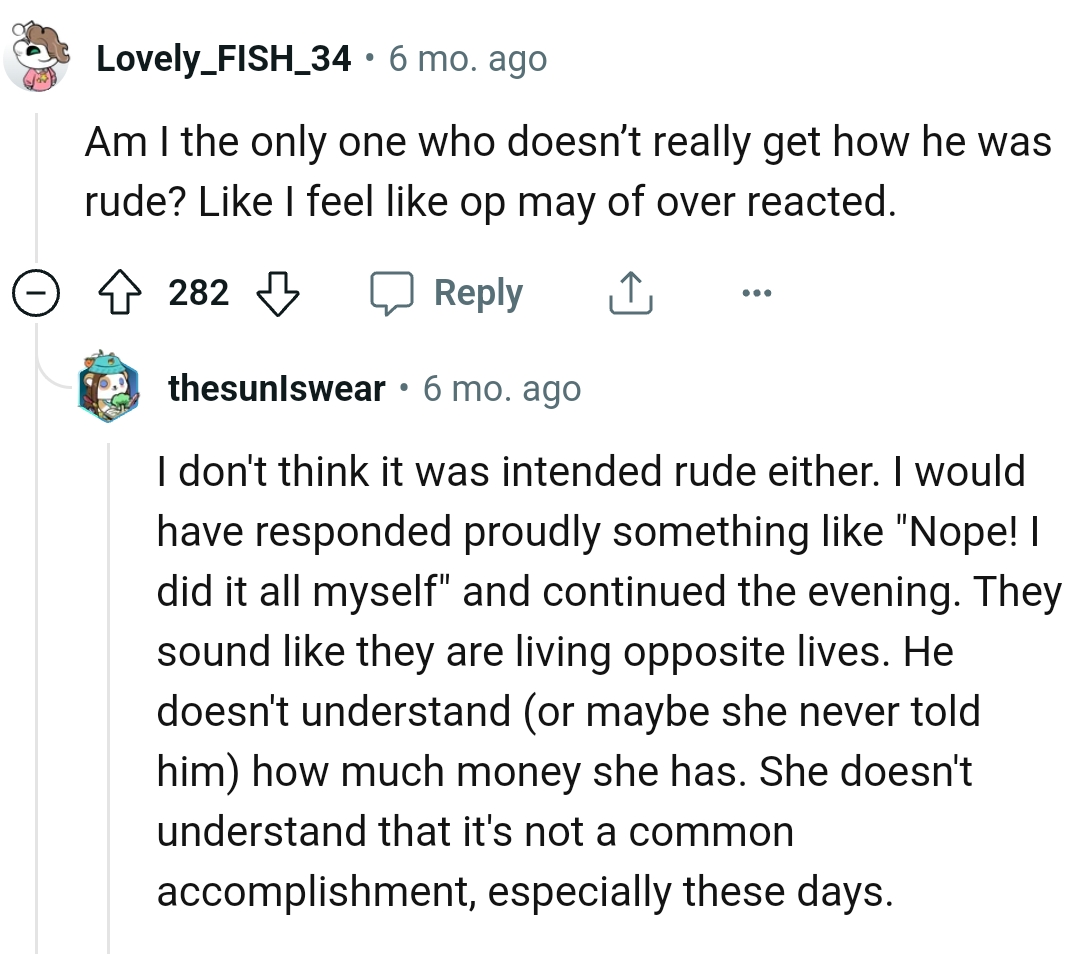Click the share arrow icon
This screenshot has width=1080, height=954.
click(629, 292)
